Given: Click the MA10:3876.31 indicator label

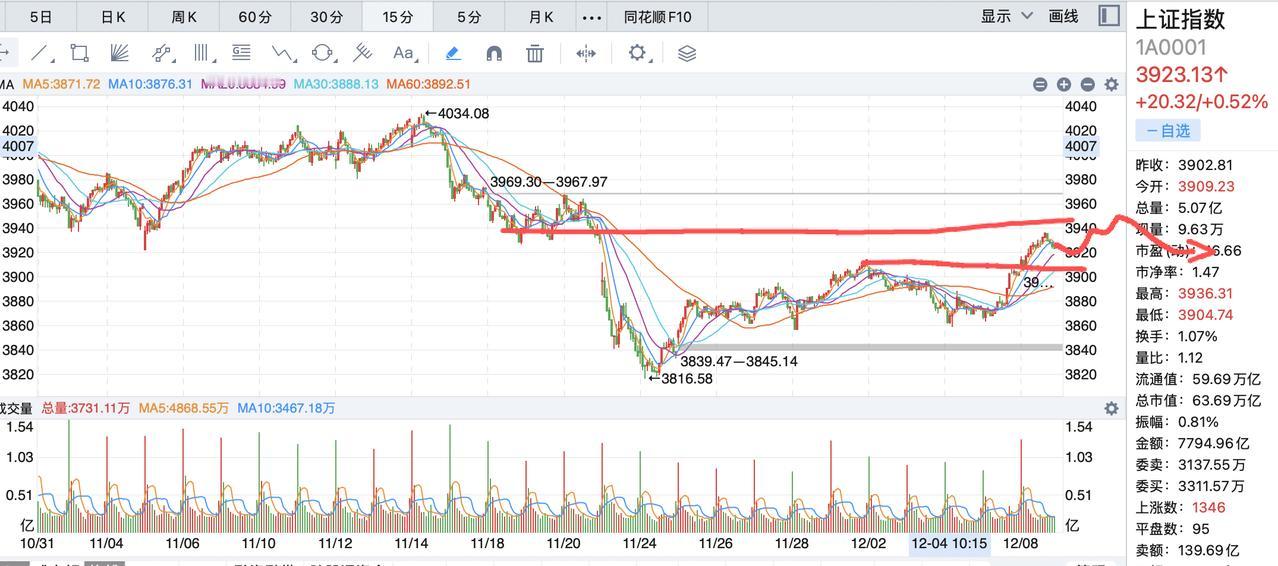Looking at the screenshot, I should pyautogui.click(x=150, y=85).
